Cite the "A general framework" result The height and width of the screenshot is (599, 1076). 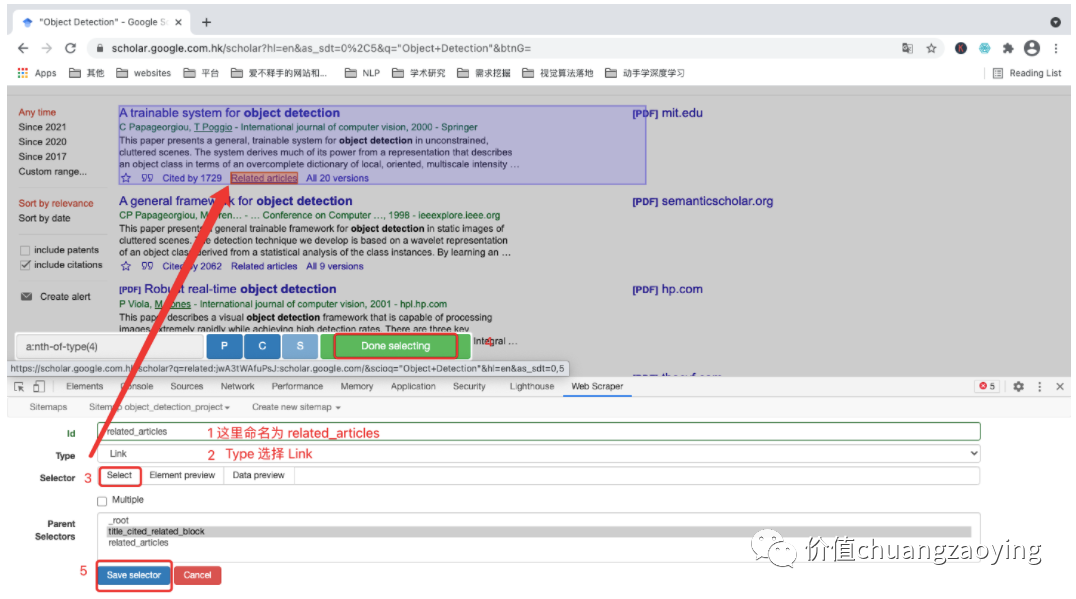click(147, 266)
